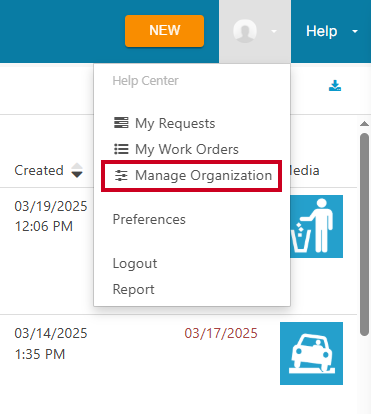
Task: Select My Work Orders menu item
Action: point(176,149)
